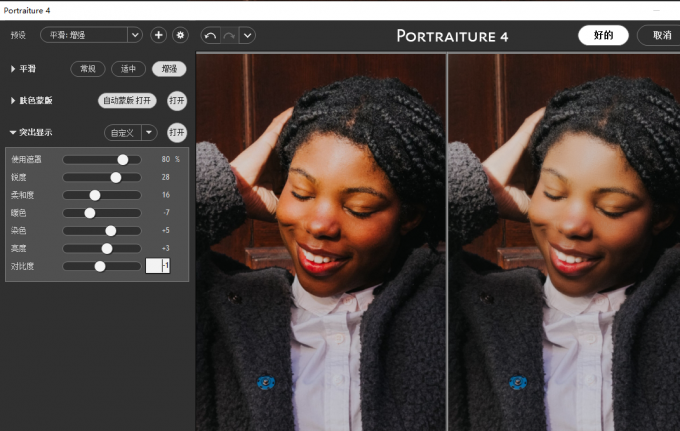Click the add preset plus icon
680x431 pixels.
pos(158,35)
